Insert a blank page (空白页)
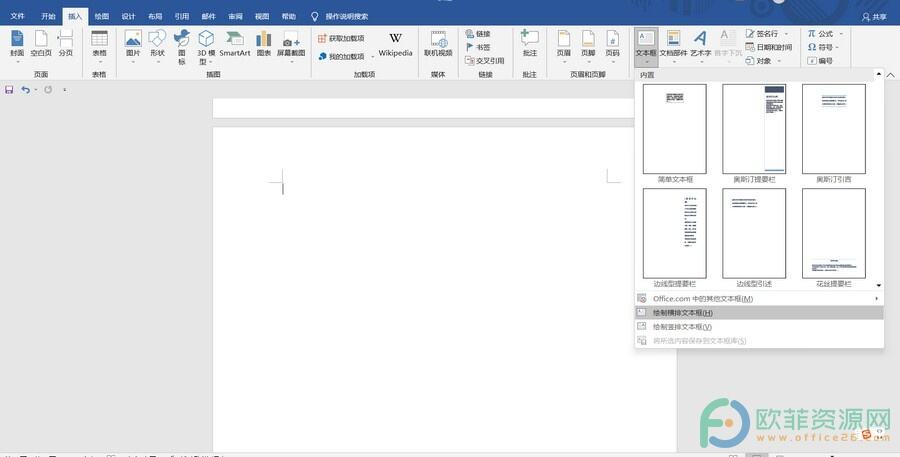Viewport: 900px width, 457px height. (x=41, y=45)
